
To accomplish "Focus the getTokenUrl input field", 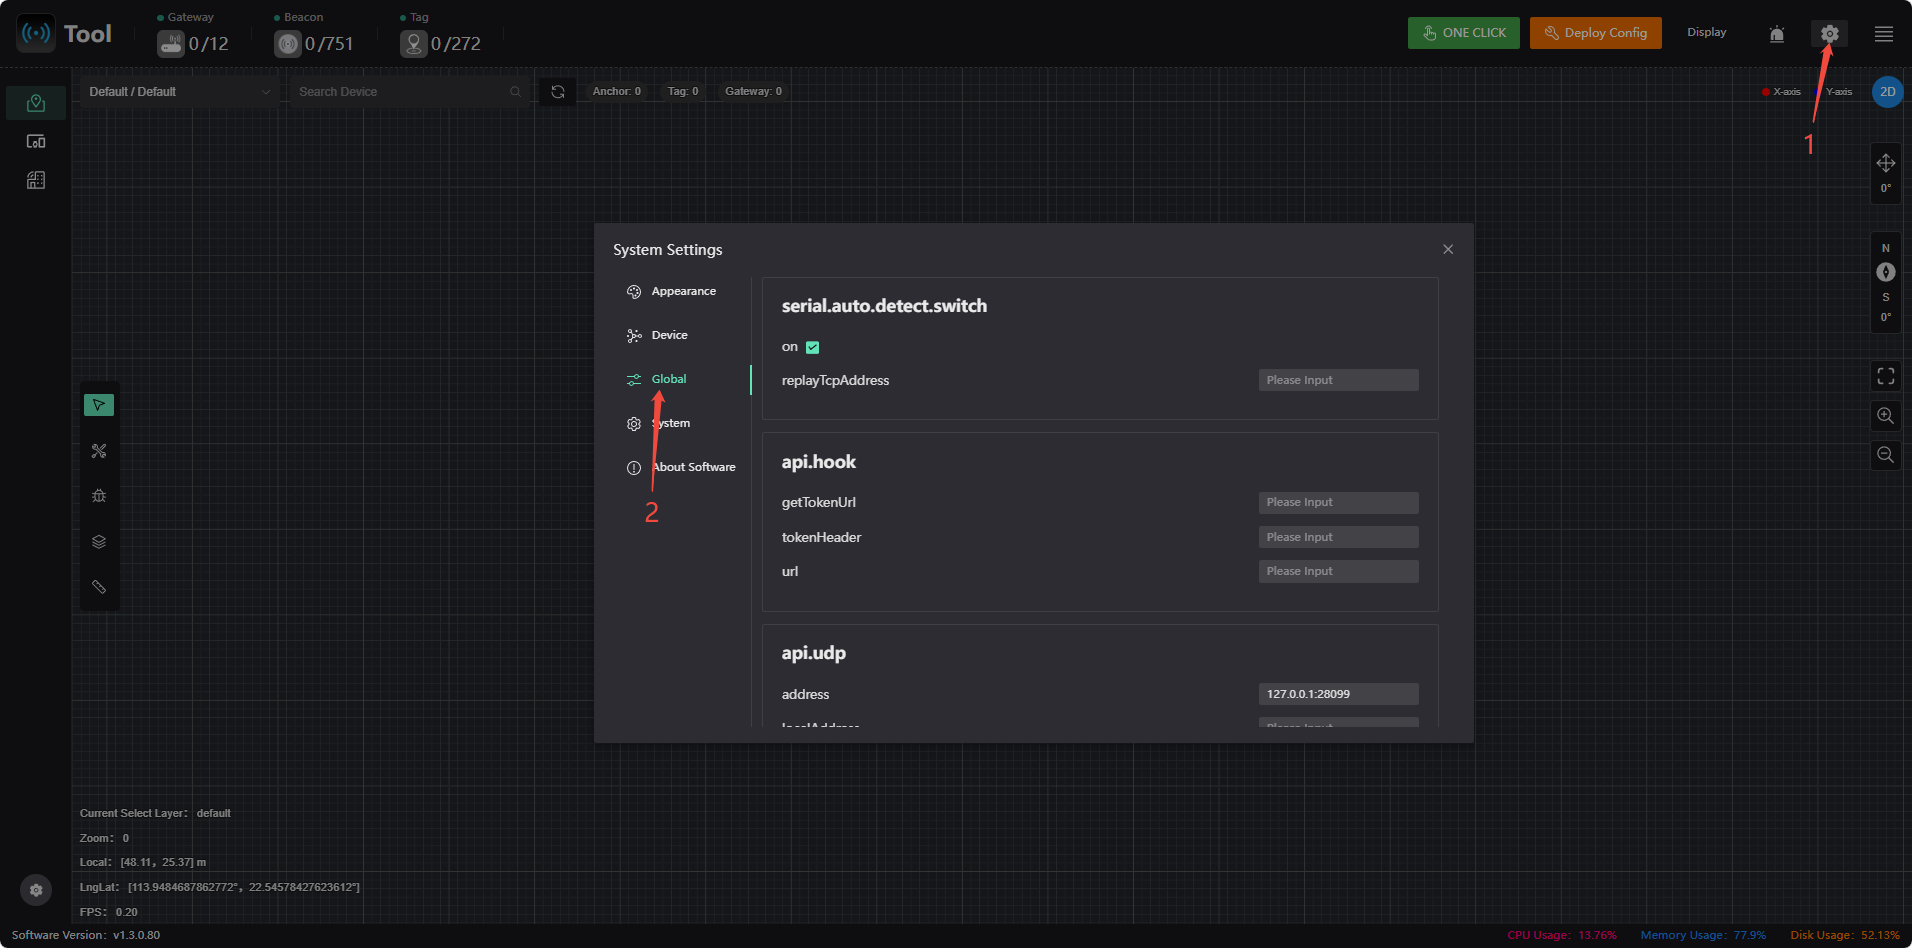I will (1338, 503).
